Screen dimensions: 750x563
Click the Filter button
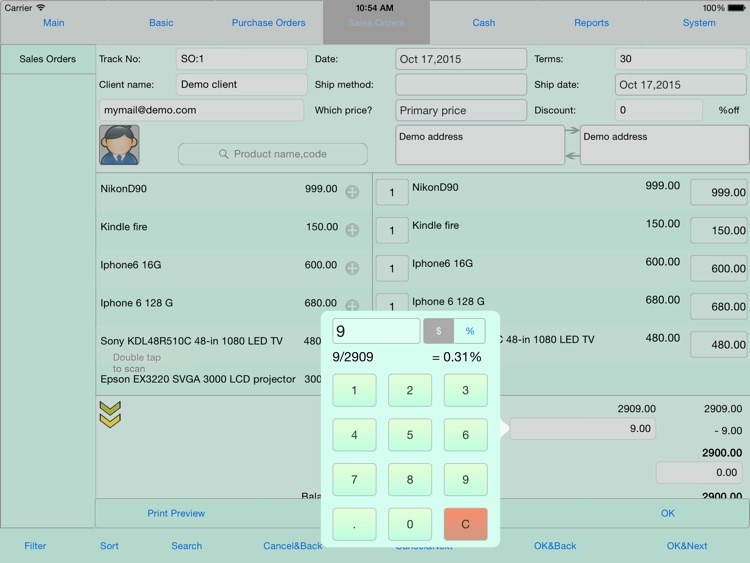click(x=35, y=546)
